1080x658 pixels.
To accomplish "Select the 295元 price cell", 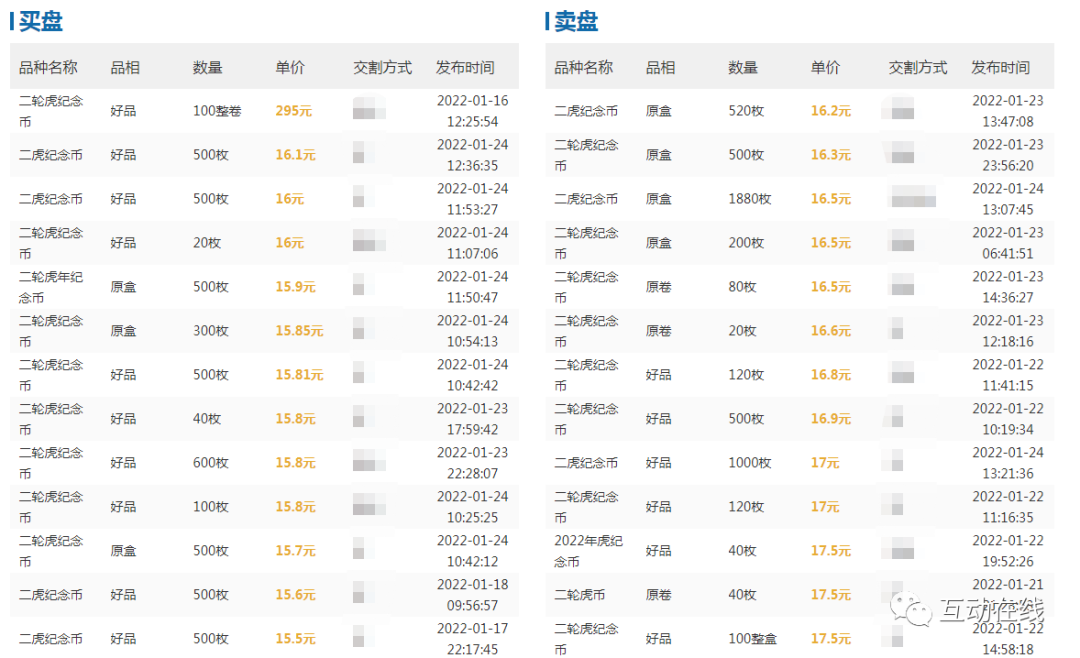I will pos(293,111).
